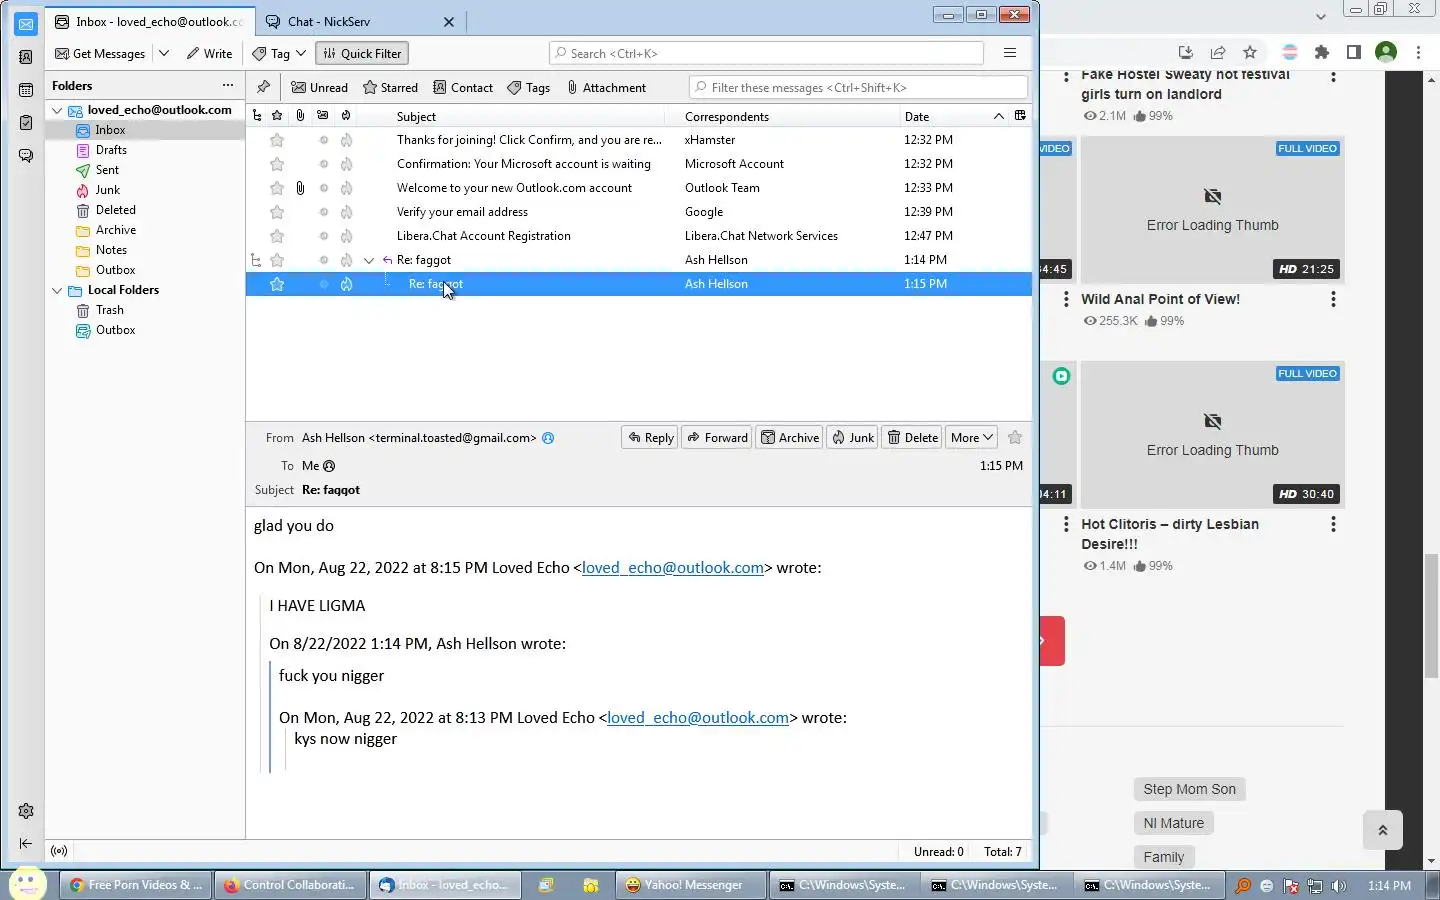This screenshot has height=900, width=1440.
Task: Open Thunderbird application hamburger menu
Action: (1010, 53)
